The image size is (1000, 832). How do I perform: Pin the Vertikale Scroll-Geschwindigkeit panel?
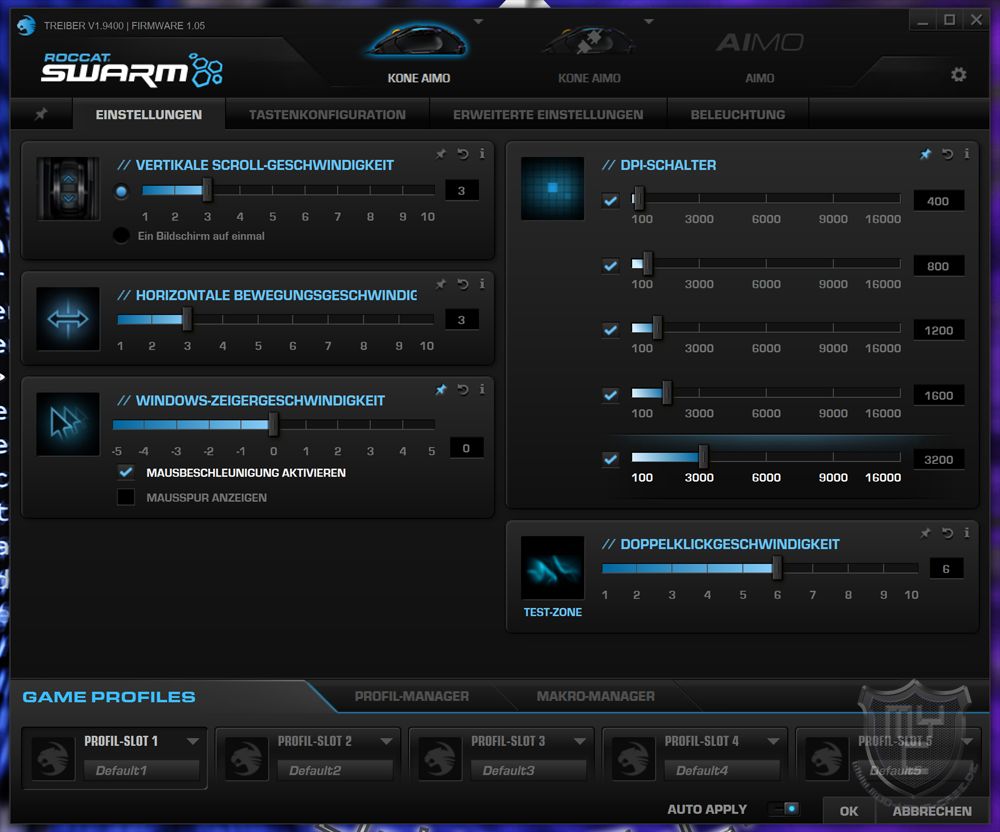click(x=441, y=154)
